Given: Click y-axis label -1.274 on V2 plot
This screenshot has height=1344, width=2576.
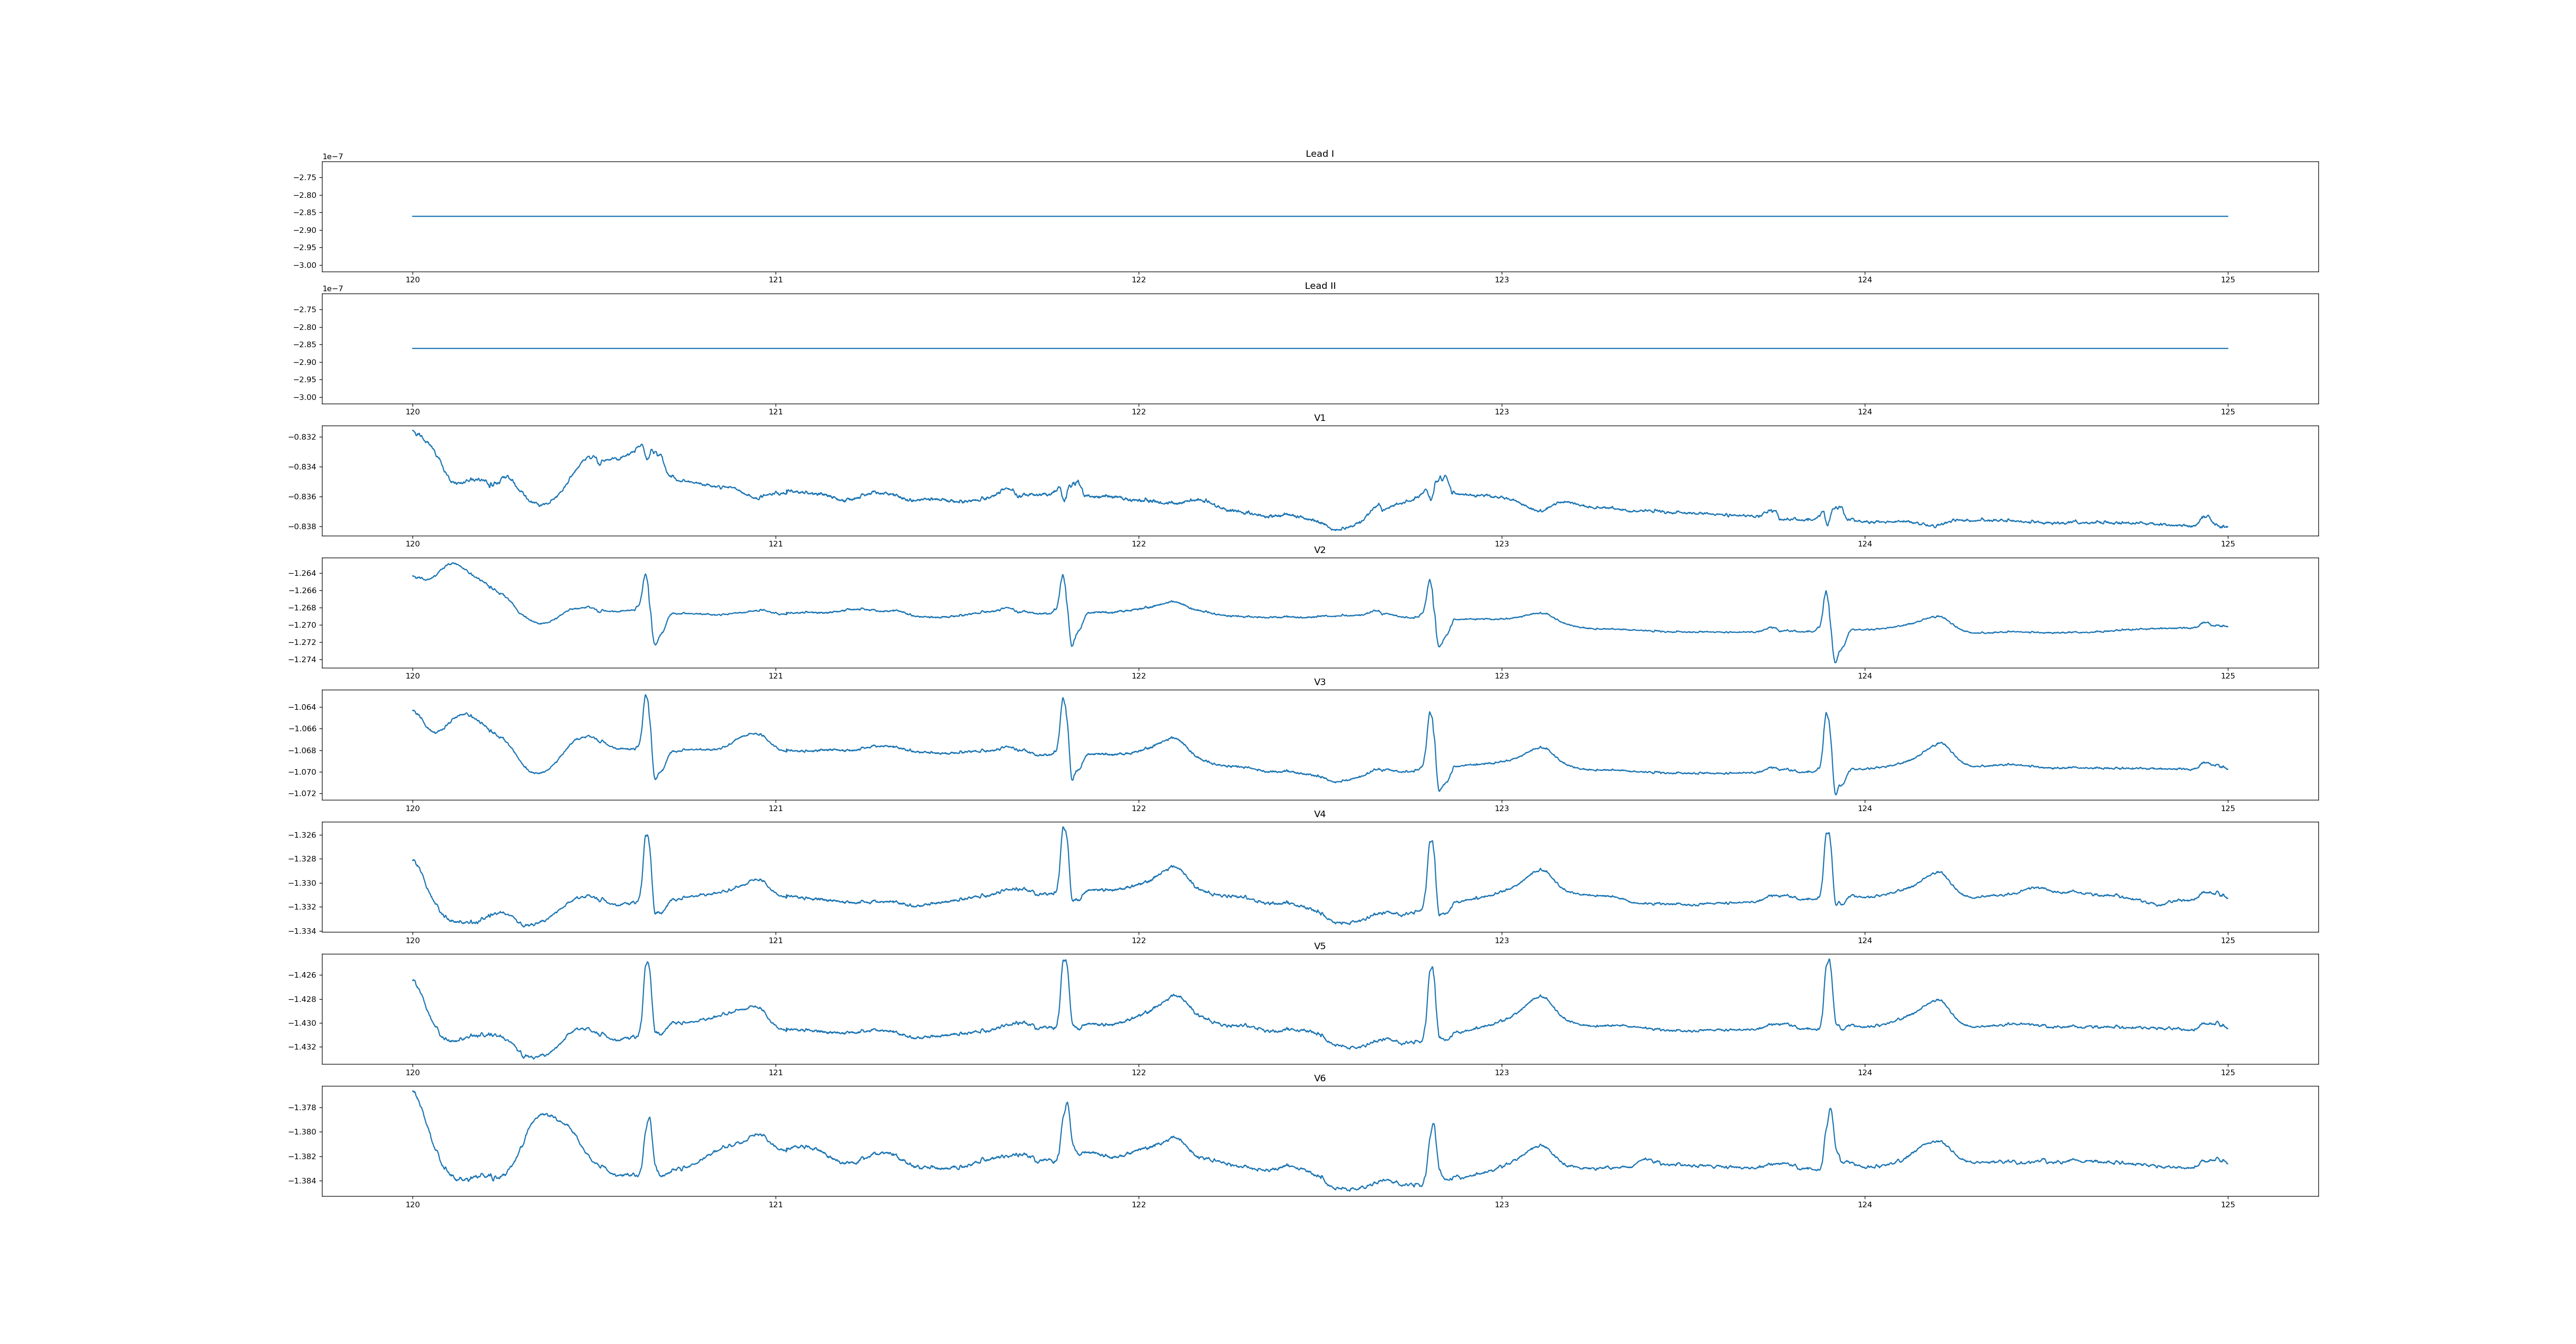Looking at the screenshot, I should tap(303, 660).
